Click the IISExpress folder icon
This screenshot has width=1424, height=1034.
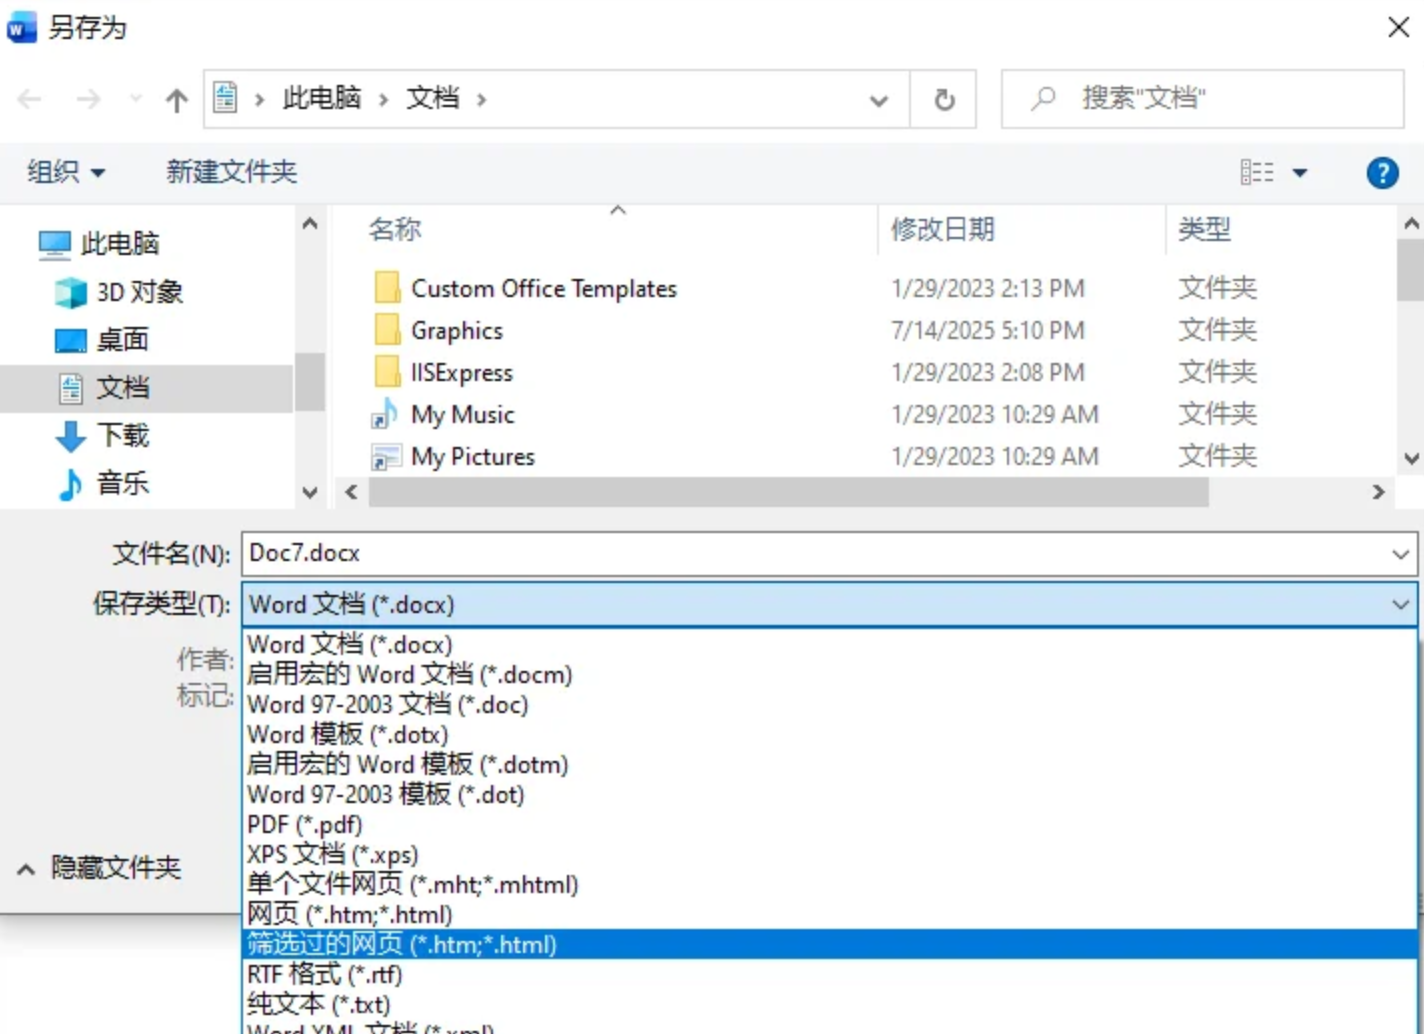pyautogui.click(x=386, y=372)
